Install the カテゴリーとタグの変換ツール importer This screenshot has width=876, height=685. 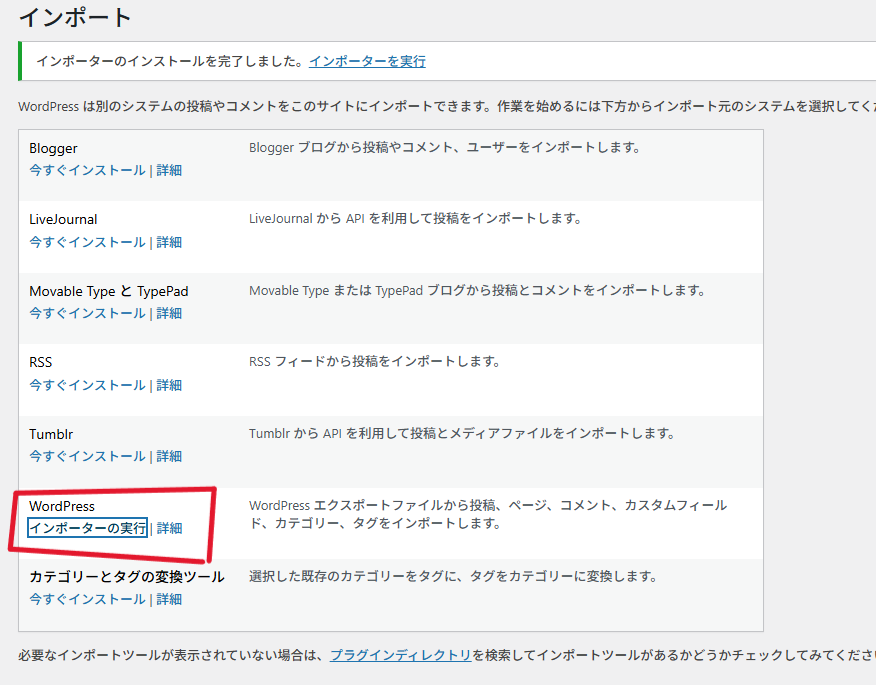pyautogui.click(x=87, y=599)
